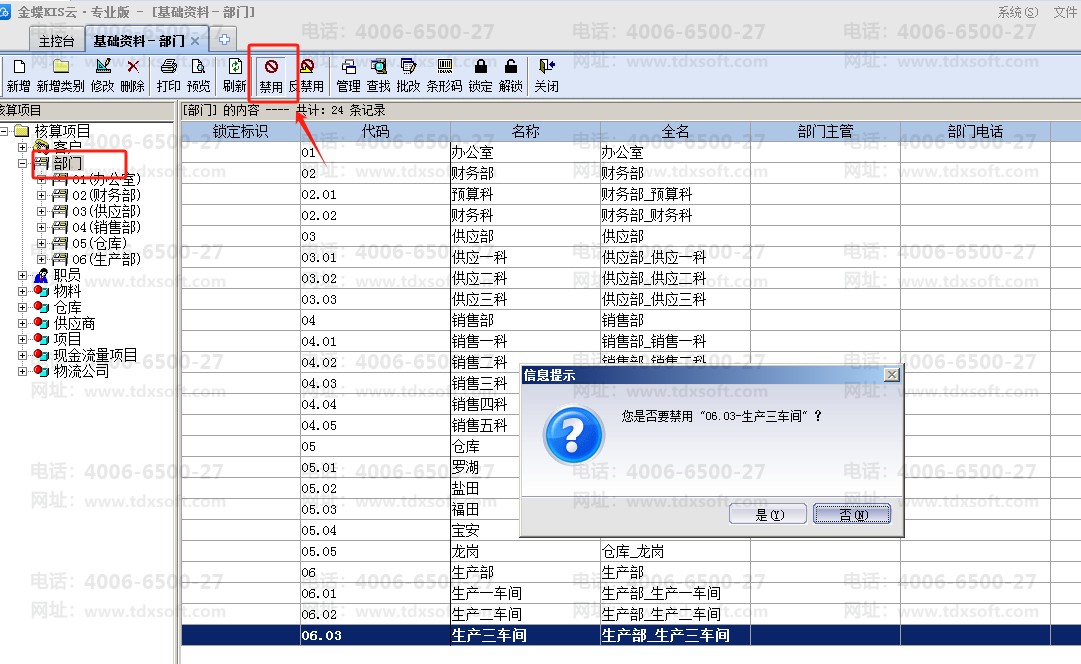The height and width of the screenshot is (664, 1081).
Task: Click the 供应部_供应三科 cell
Action: [x=675, y=299]
